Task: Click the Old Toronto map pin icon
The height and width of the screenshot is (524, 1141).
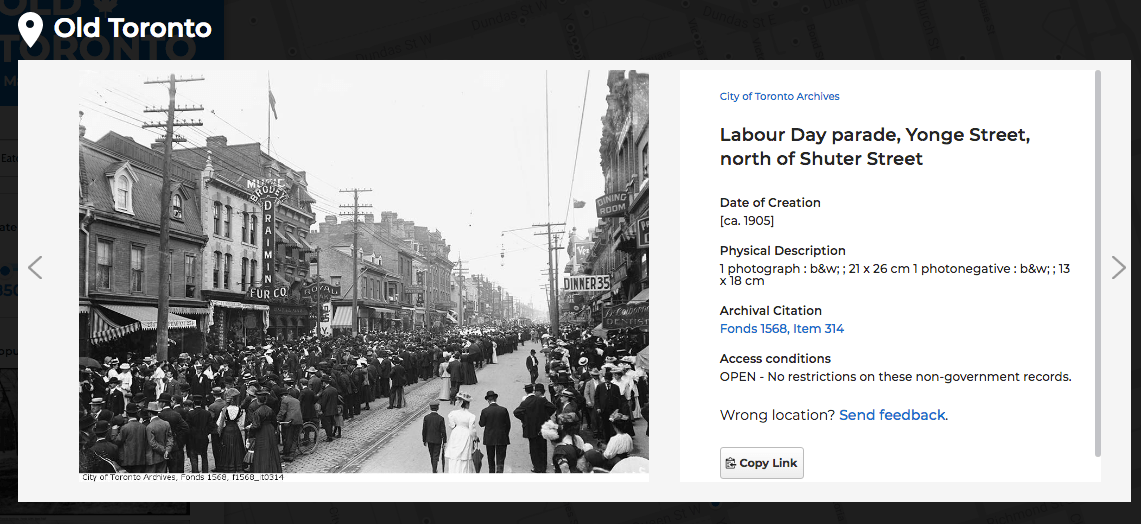Action: coord(31,29)
